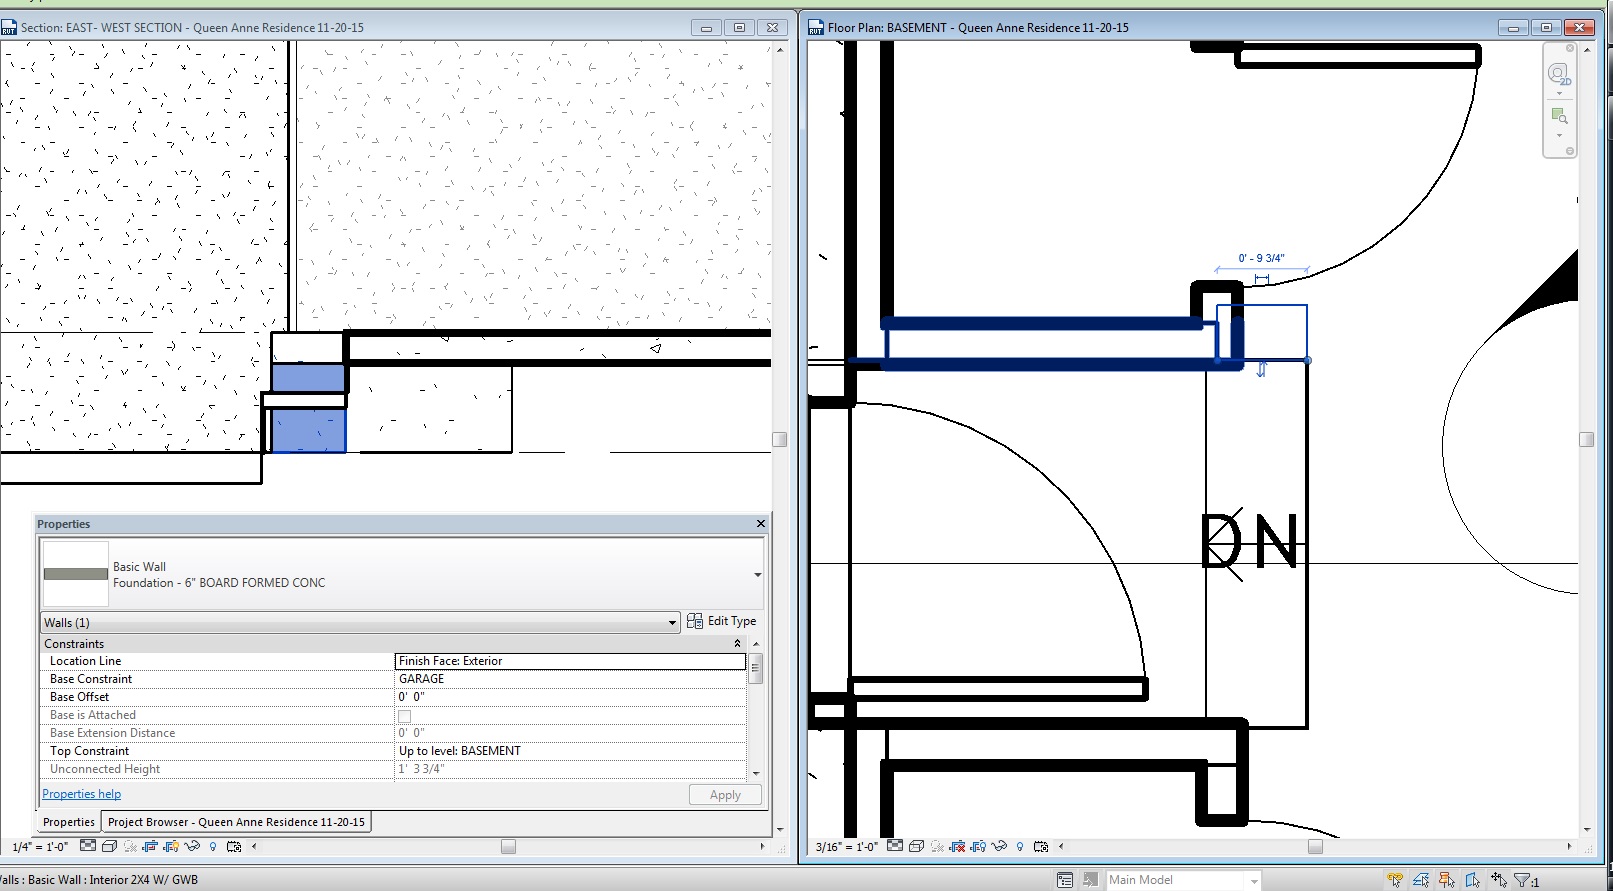
Task: Click the flip wall orientation arrows control
Action: [x=1261, y=369]
